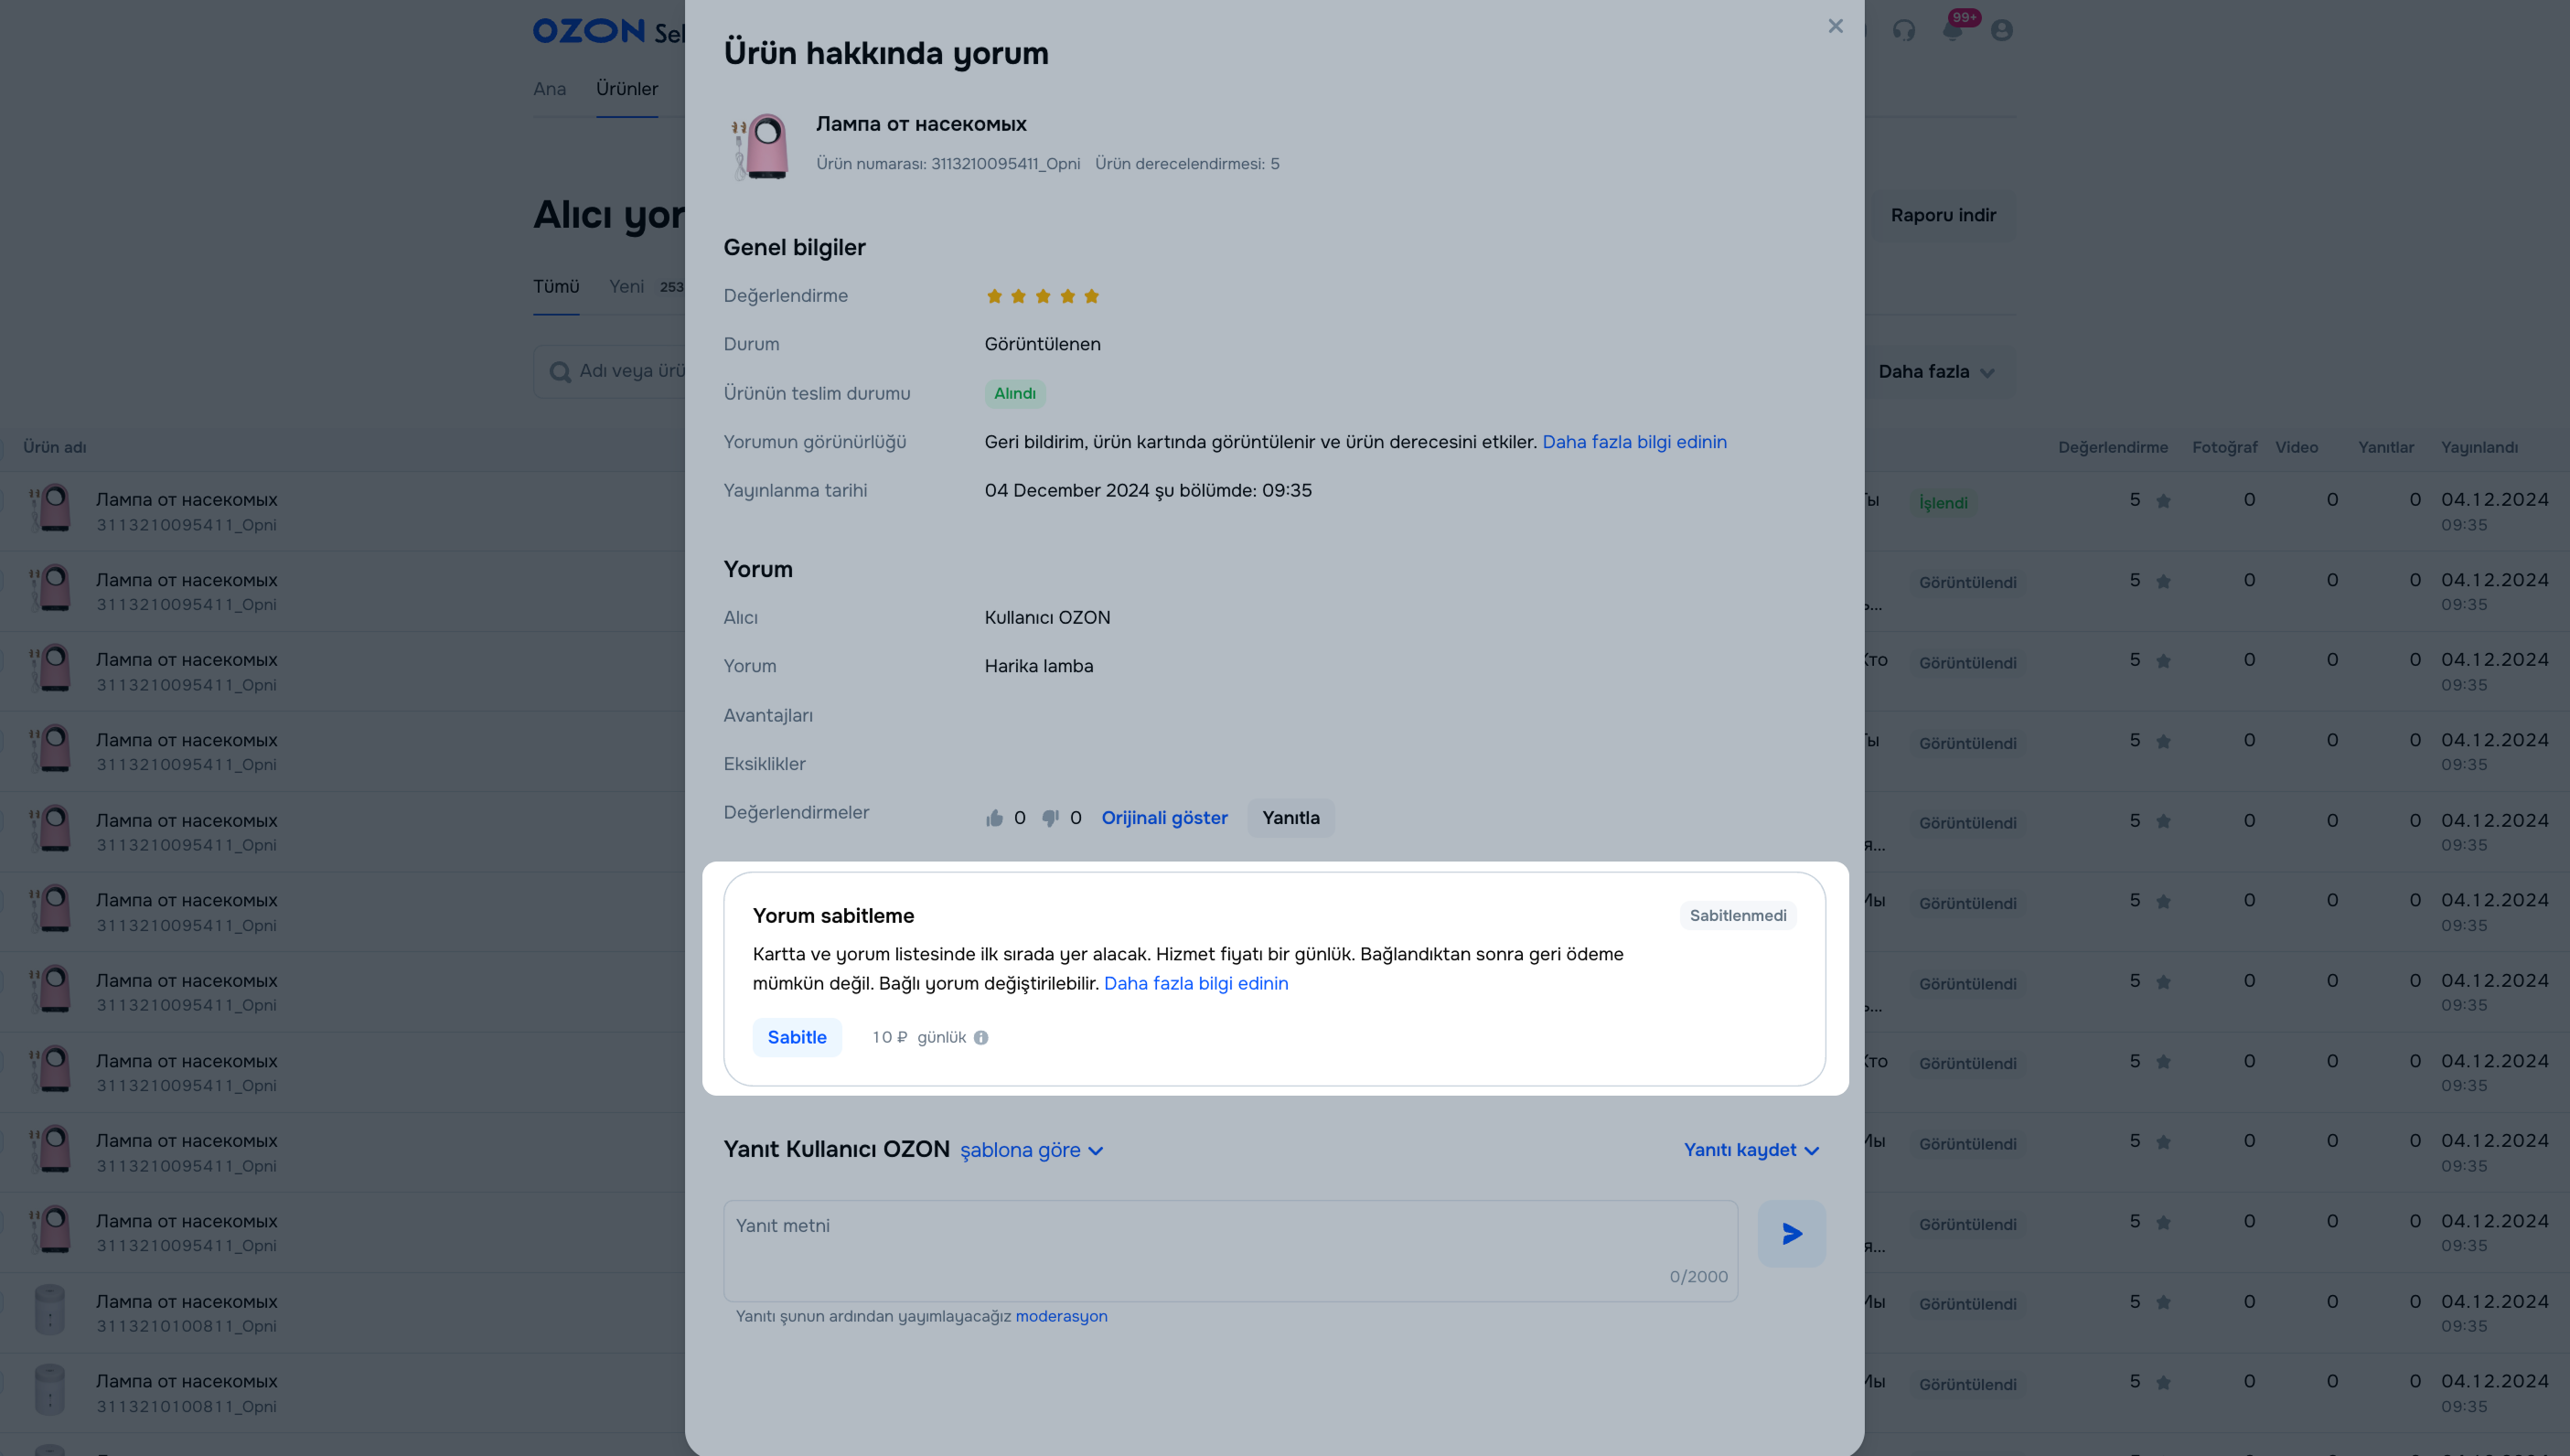Click the Sabitle button
2570x1456 pixels.
tap(797, 1038)
